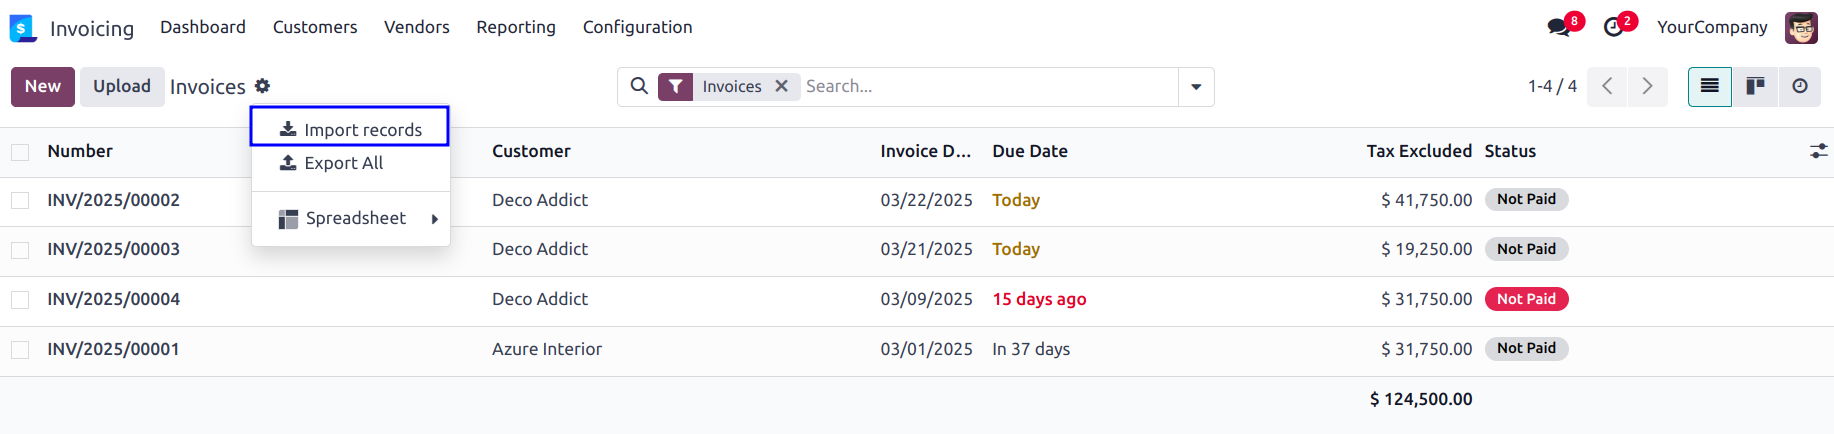1834x434 pixels.
Task: Click the $ 124,500.00 total
Action: (x=1421, y=399)
